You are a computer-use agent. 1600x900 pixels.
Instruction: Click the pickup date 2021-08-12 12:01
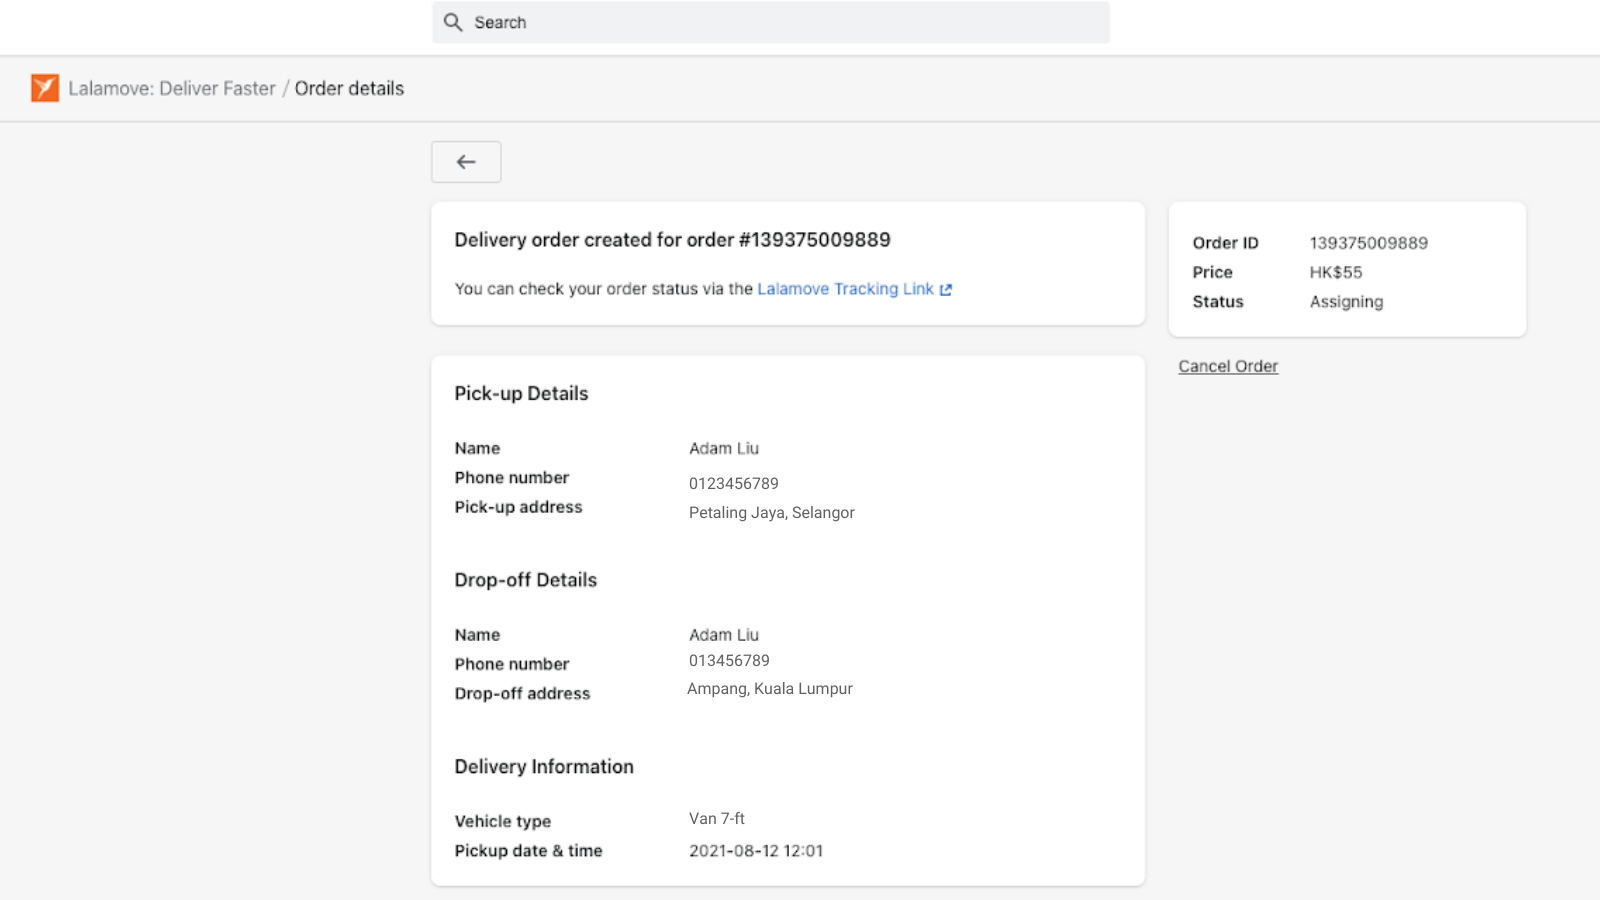(756, 850)
